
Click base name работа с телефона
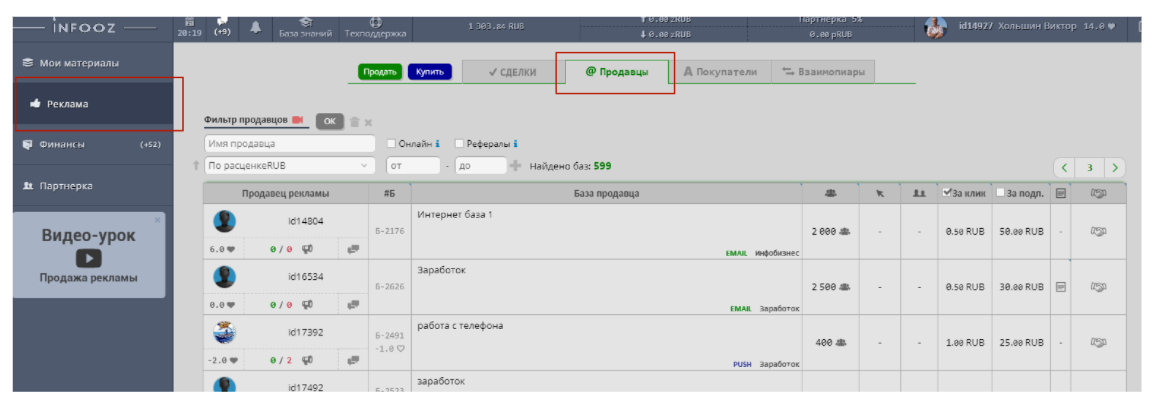coord(460,325)
